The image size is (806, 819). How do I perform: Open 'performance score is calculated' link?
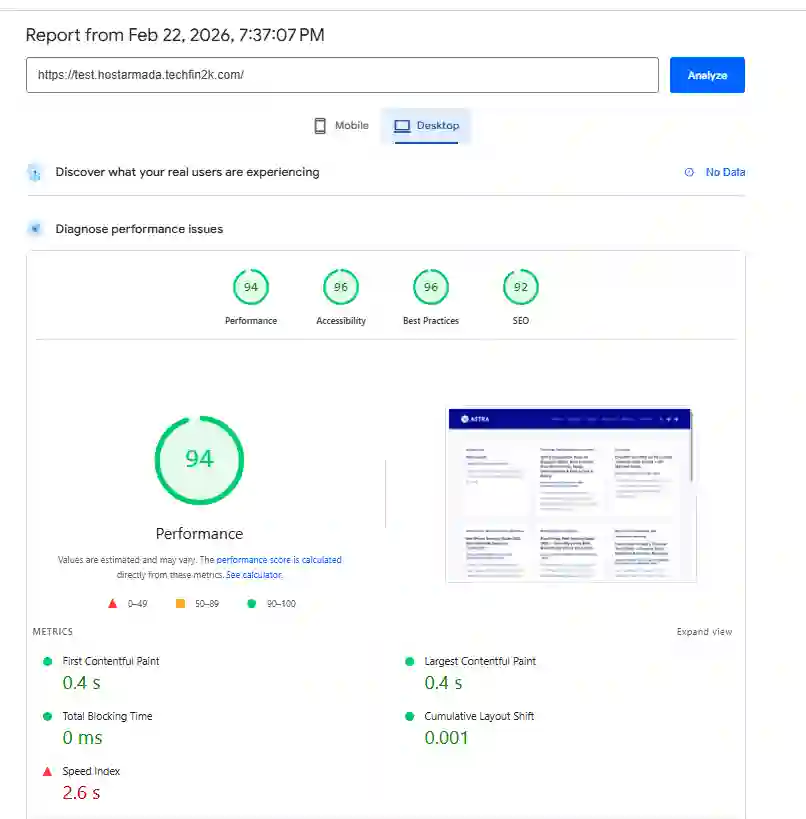pos(279,560)
